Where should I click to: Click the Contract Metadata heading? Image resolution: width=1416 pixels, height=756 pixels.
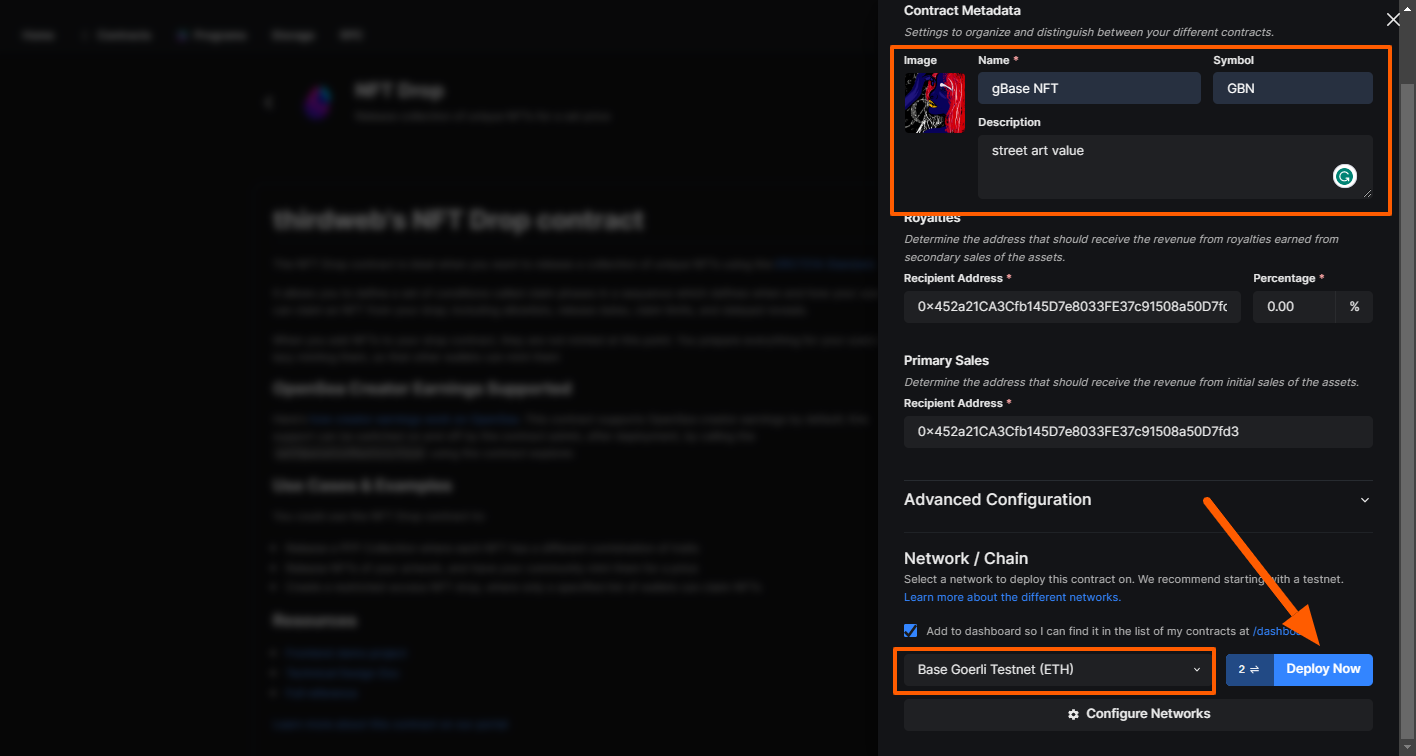click(x=962, y=10)
